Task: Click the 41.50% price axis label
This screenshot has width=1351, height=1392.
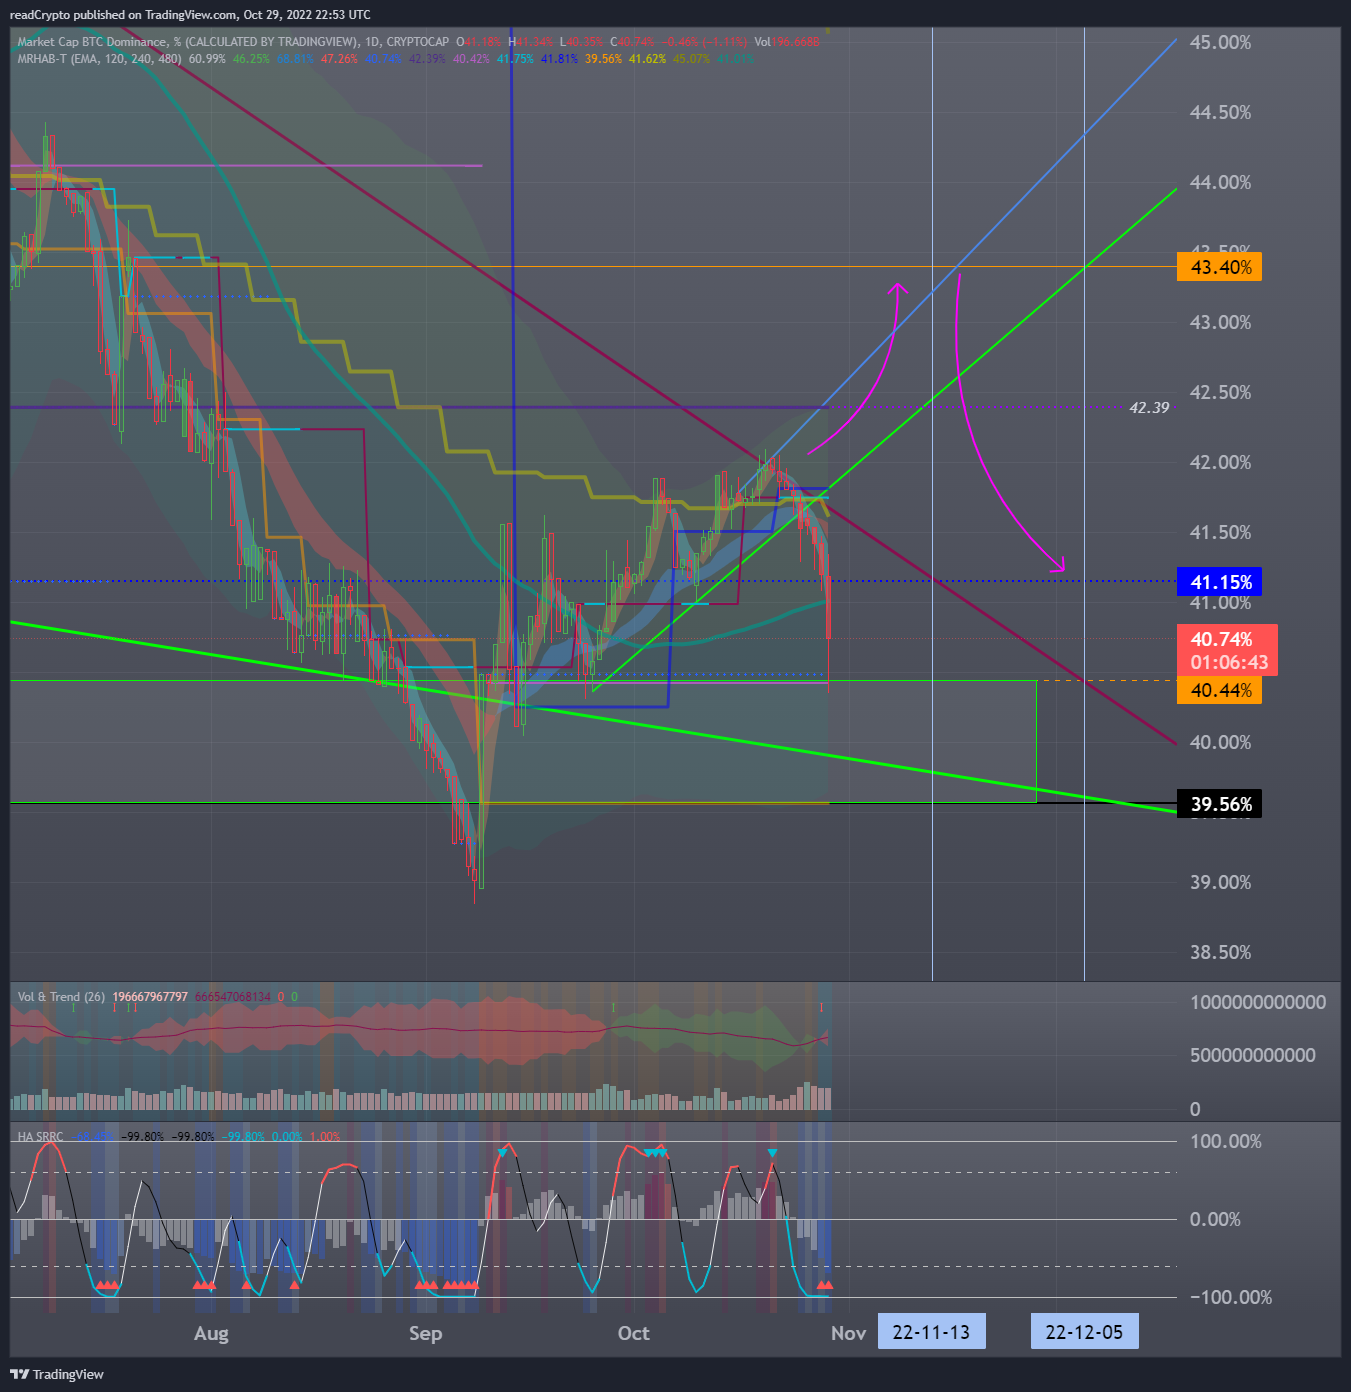Action: pyautogui.click(x=1220, y=532)
